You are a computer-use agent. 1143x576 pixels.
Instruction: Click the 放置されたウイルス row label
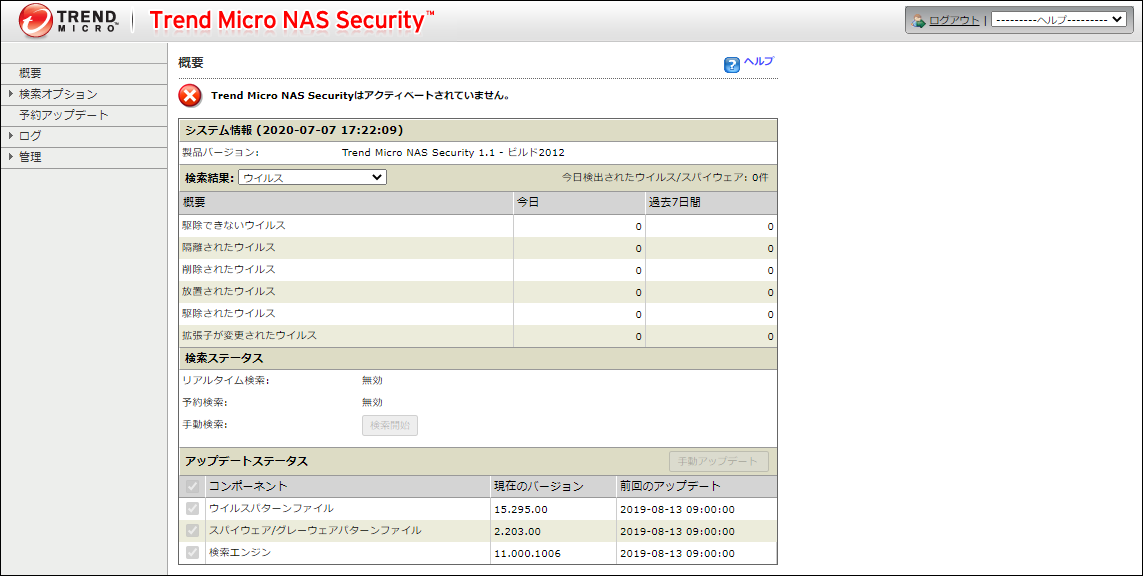pos(229,291)
